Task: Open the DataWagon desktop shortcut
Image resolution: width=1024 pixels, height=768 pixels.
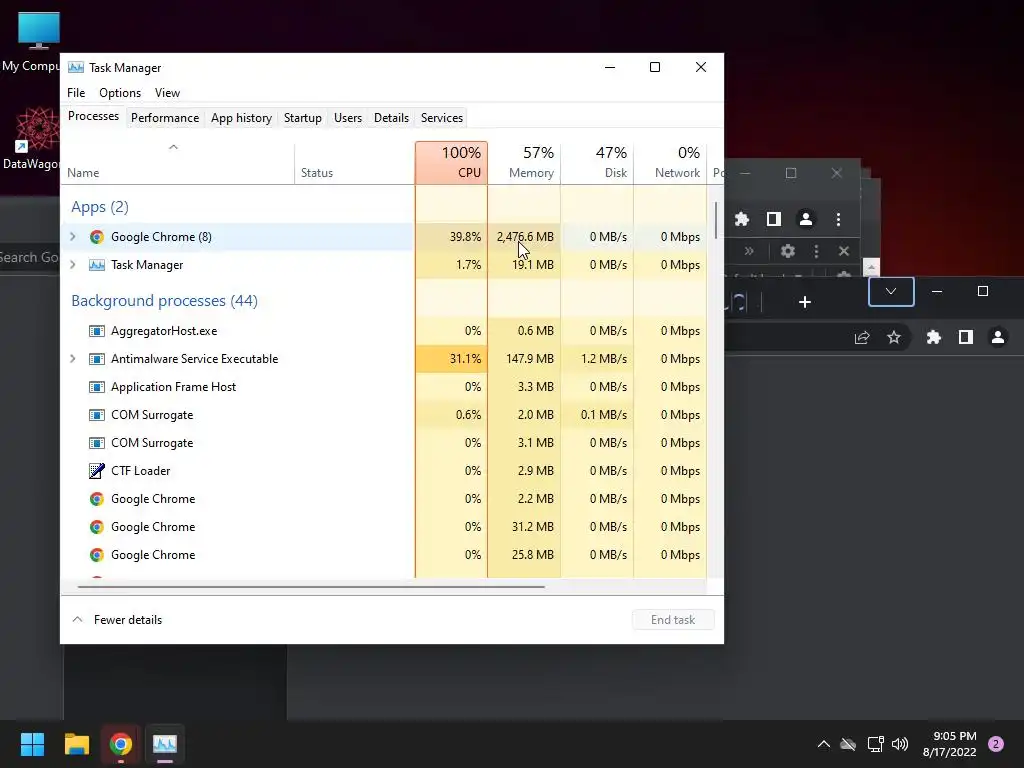Action: [x=37, y=139]
